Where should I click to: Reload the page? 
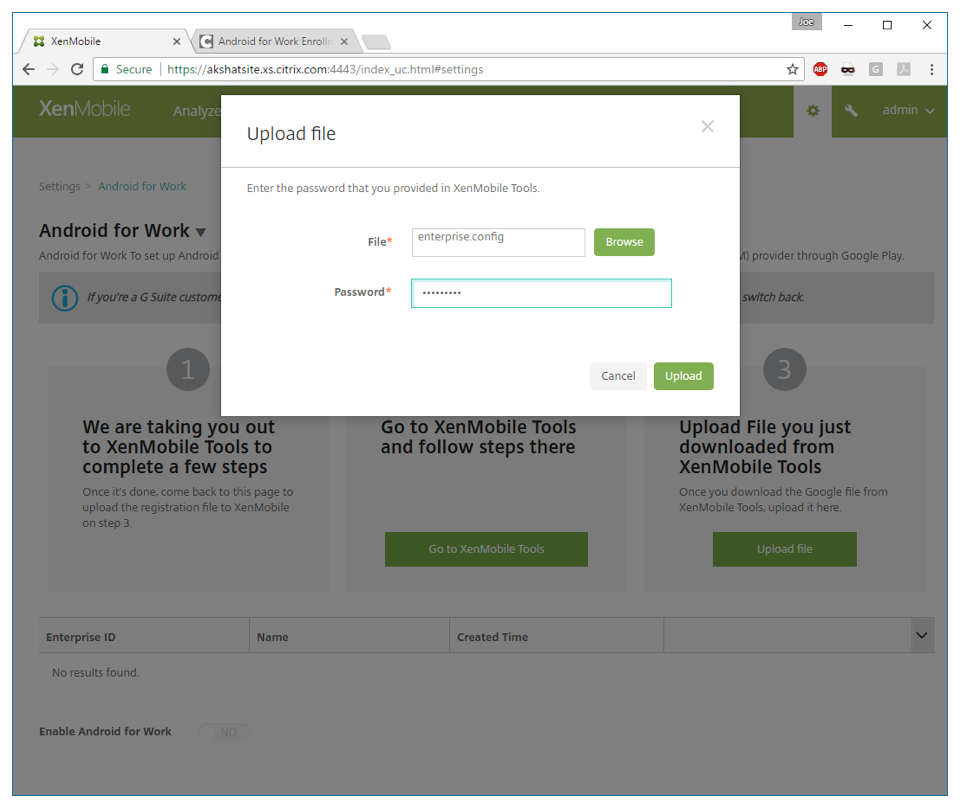point(77,70)
